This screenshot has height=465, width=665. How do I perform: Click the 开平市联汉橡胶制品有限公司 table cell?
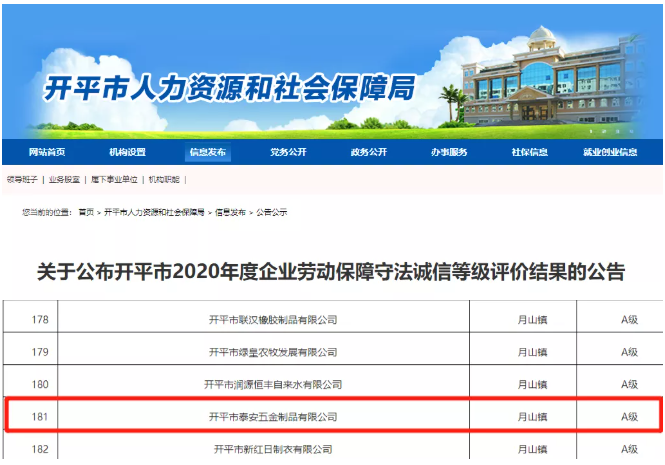[272, 320]
